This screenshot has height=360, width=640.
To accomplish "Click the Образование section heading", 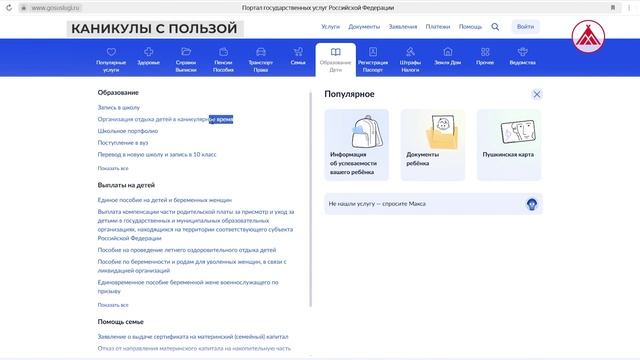I will (118, 93).
